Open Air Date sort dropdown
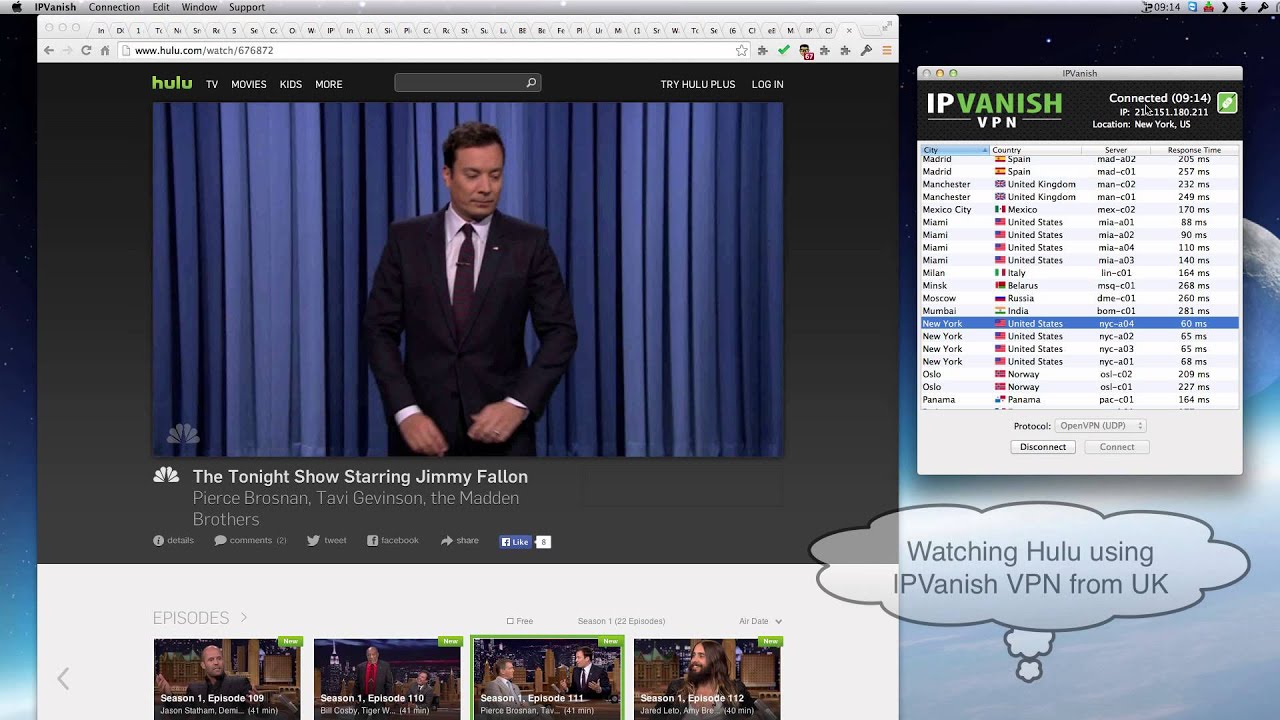Screen dimensions: 1280x720 pyautogui.click(x=760, y=621)
